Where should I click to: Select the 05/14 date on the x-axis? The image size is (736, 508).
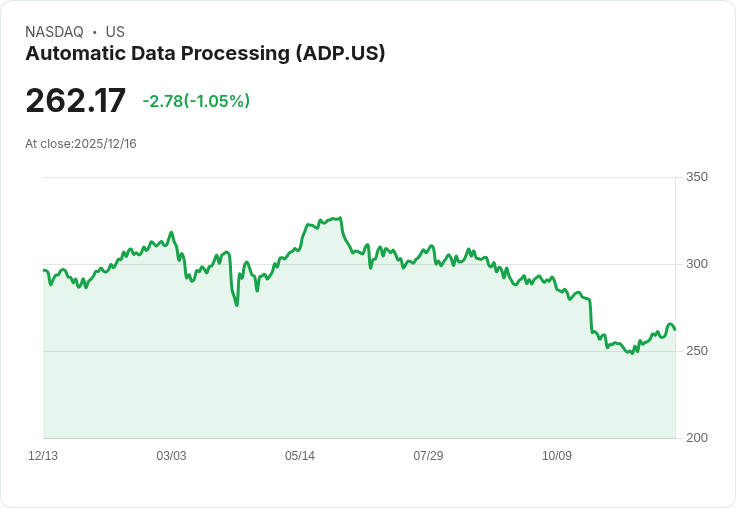coord(300,456)
